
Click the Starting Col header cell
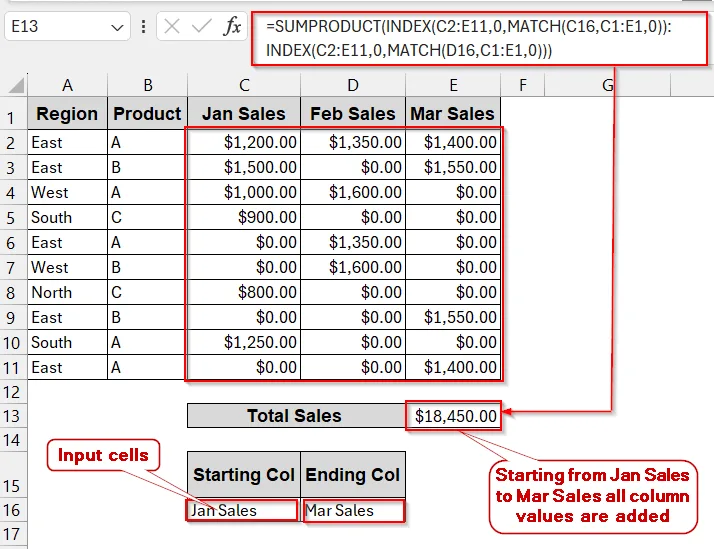244,475
